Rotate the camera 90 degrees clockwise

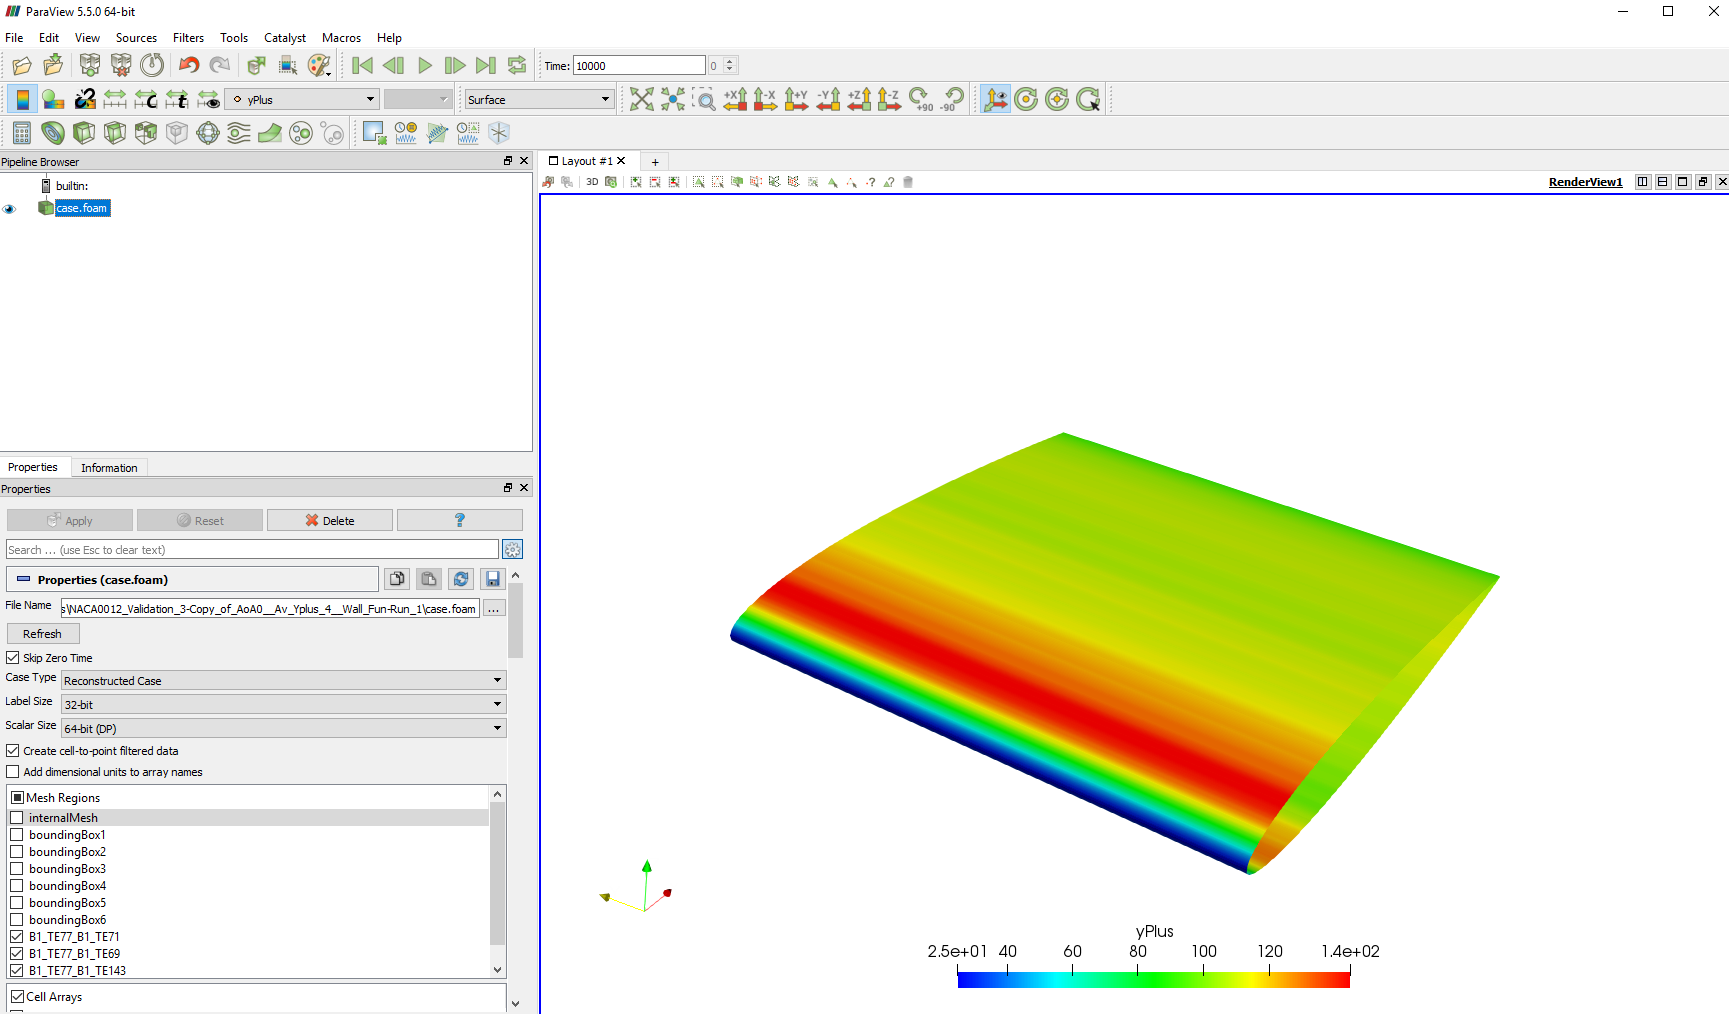[920, 99]
